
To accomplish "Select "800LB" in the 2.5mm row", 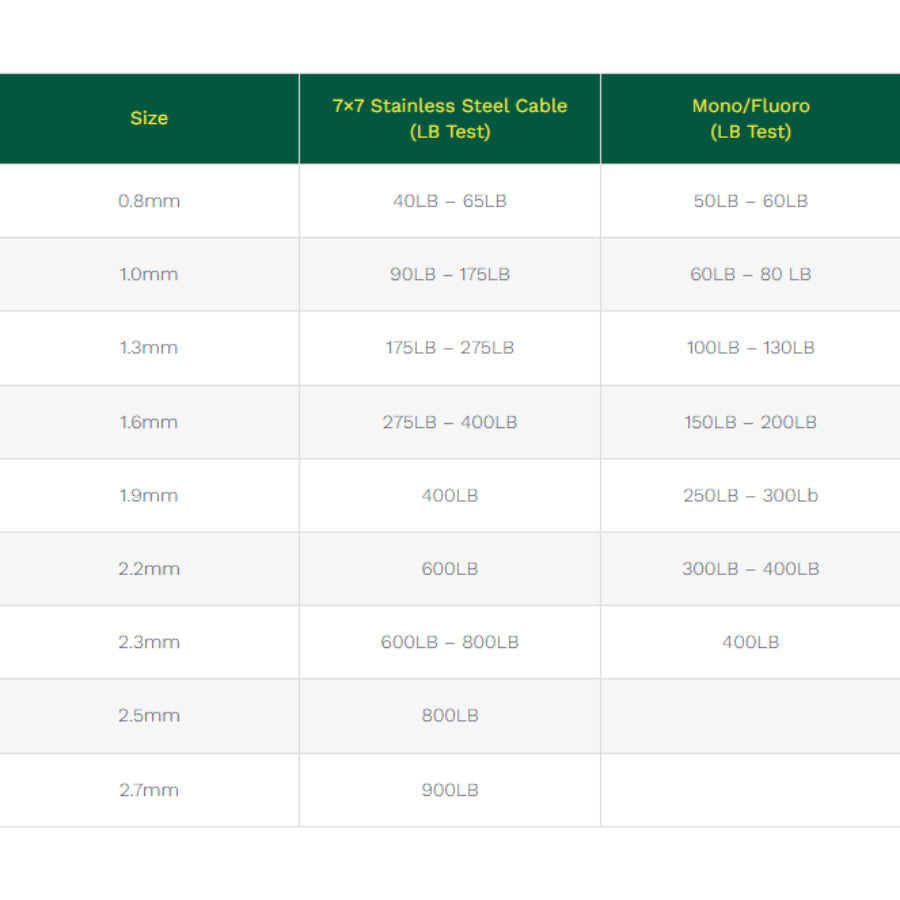I will click(450, 716).
